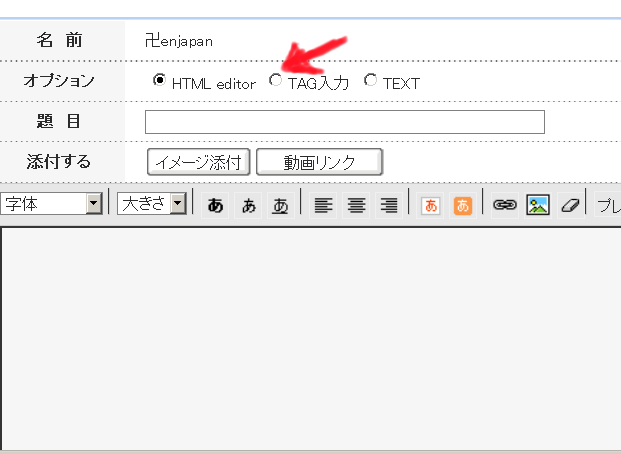Select the HTML editor radio option
621x454 pixels.
pyautogui.click(x=159, y=81)
